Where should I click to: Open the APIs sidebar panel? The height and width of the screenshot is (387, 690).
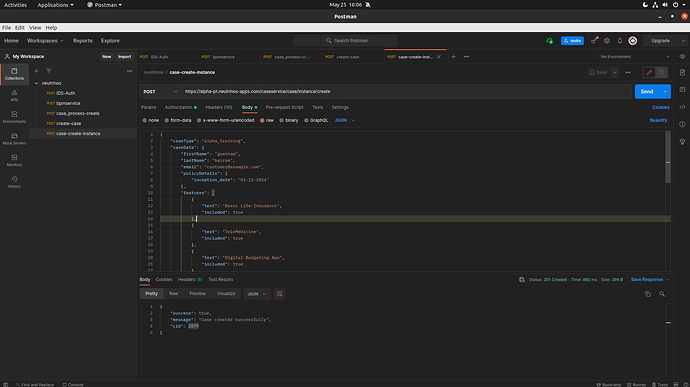click(x=14, y=96)
